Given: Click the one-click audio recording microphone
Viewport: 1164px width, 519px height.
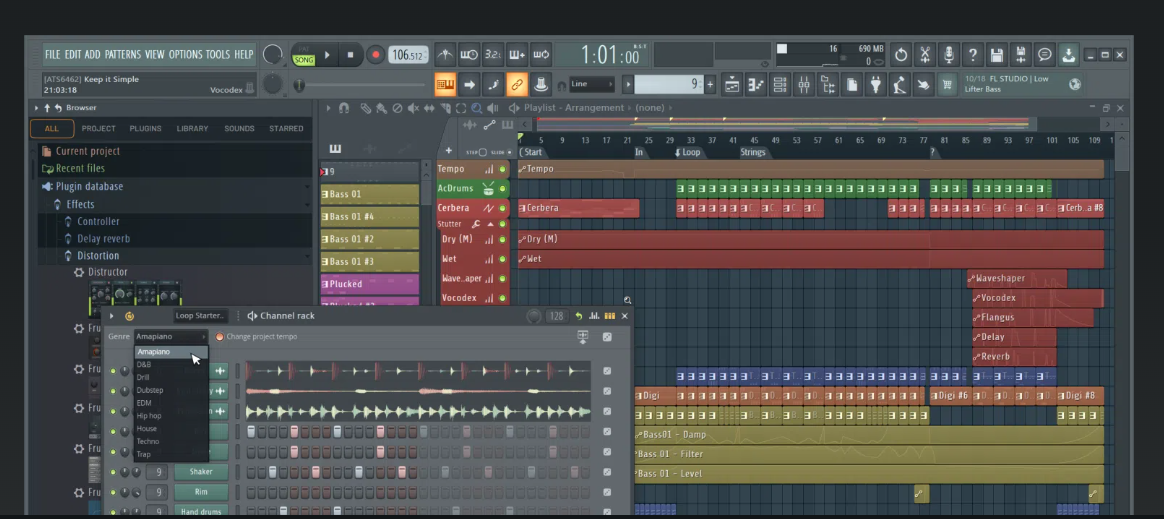Looking at the screenshot, I should click(949, 55).
